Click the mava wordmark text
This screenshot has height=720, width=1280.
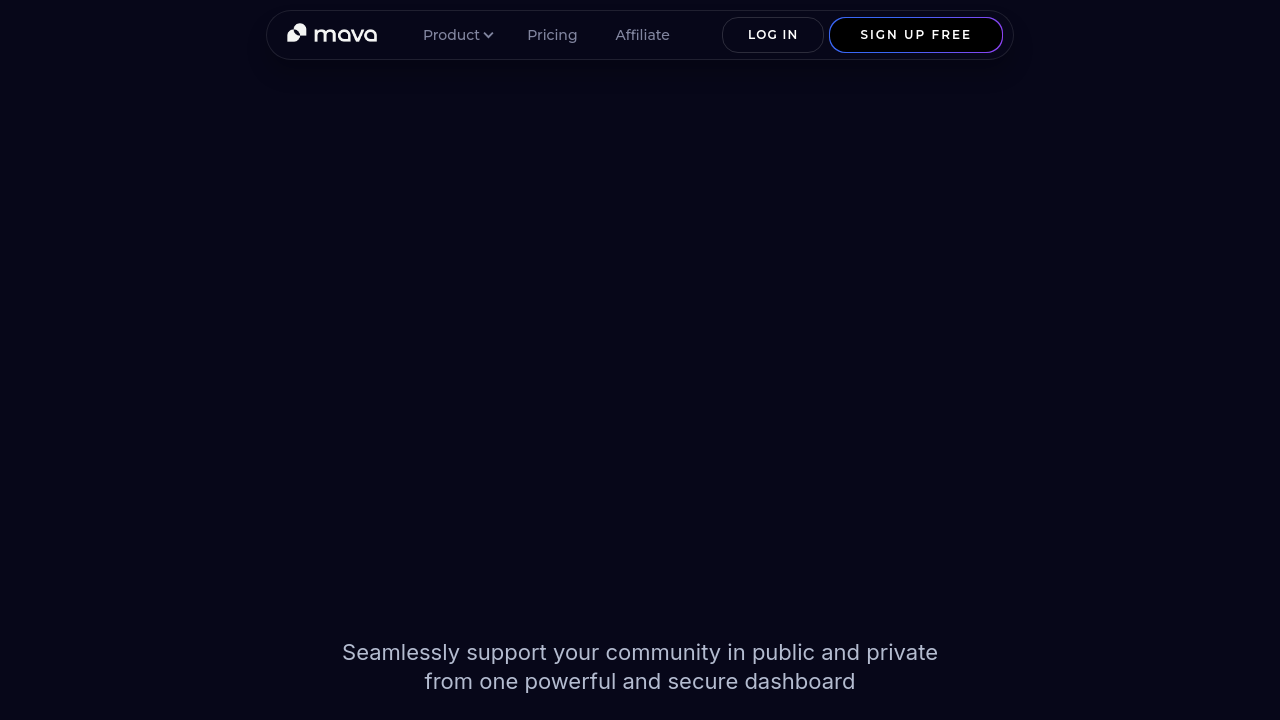345,35
